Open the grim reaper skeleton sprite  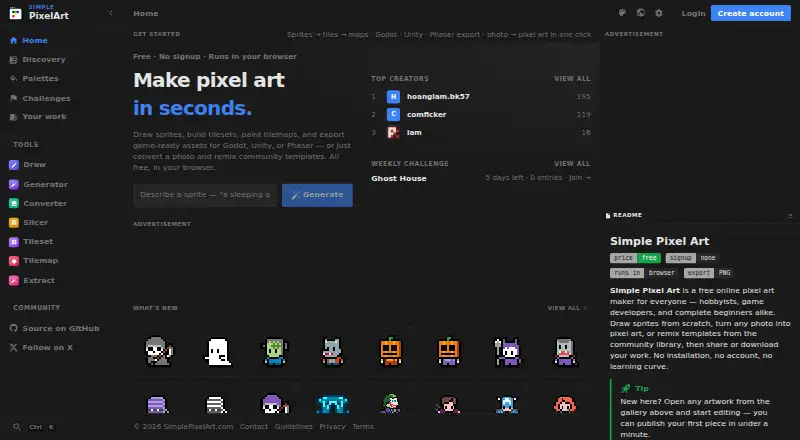[159, 352]
